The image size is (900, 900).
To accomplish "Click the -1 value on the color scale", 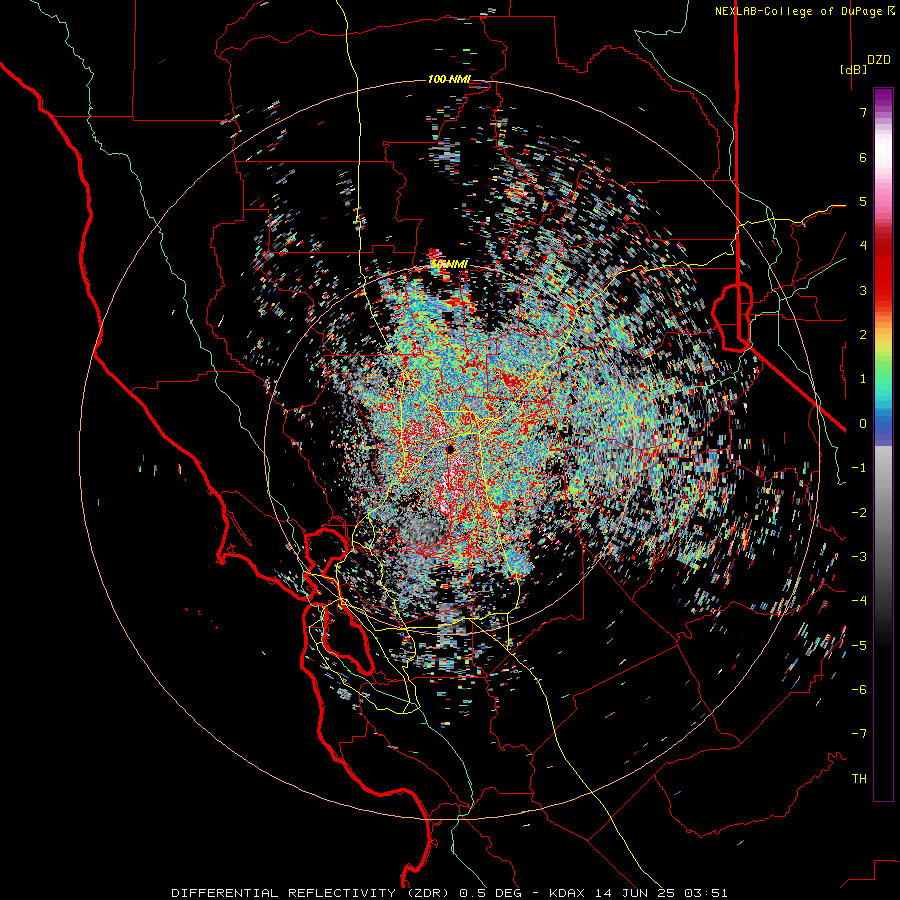I will click(859, 468).
